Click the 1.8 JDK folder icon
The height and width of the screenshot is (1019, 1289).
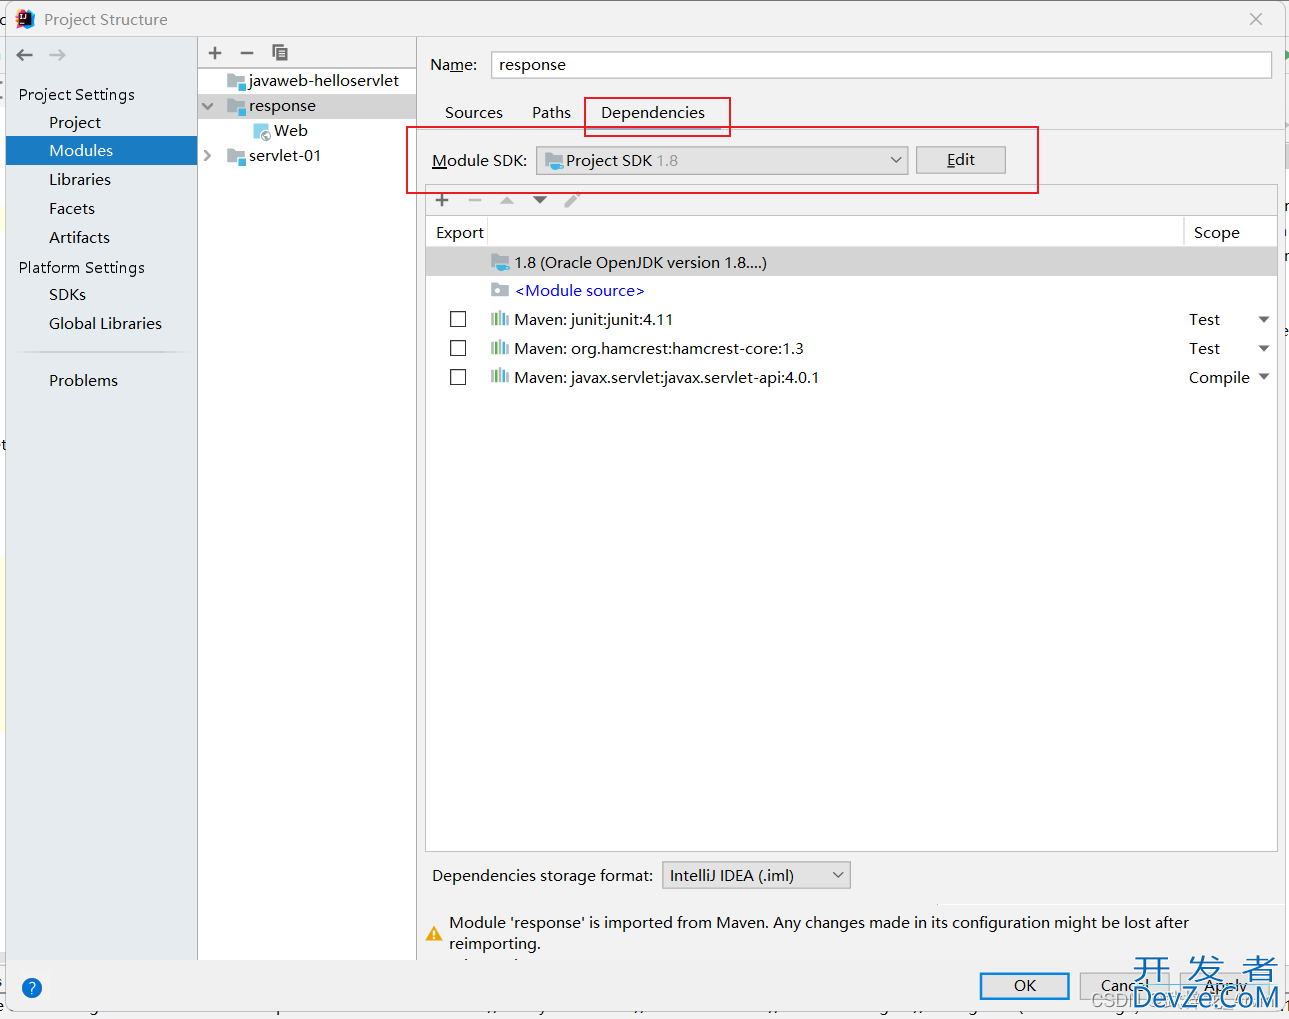pyautogui.click(x=500, y=262)
